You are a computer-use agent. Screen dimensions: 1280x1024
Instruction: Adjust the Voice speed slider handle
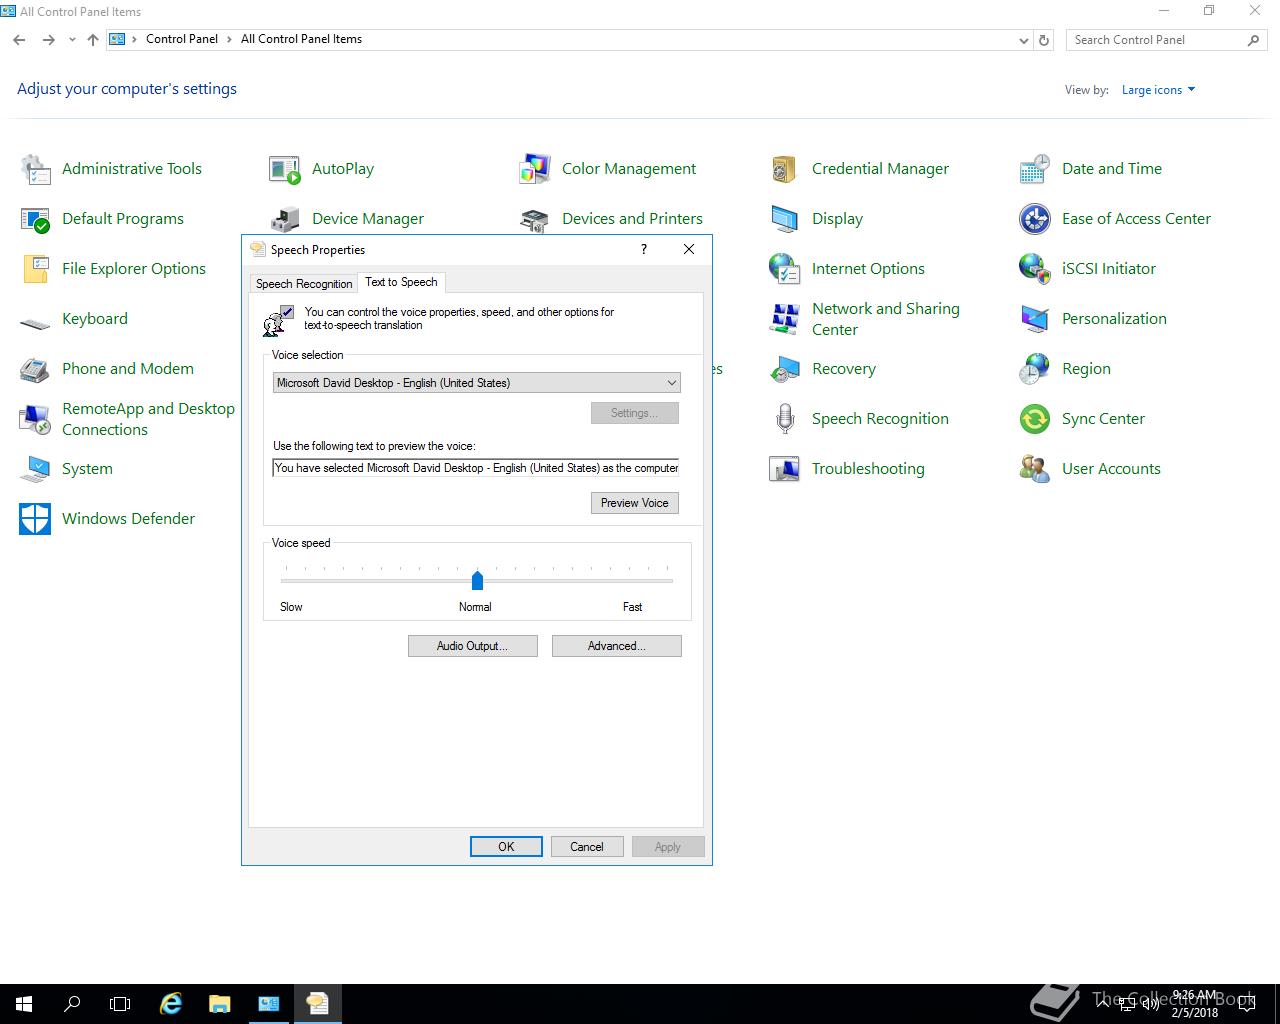point(477,580)
